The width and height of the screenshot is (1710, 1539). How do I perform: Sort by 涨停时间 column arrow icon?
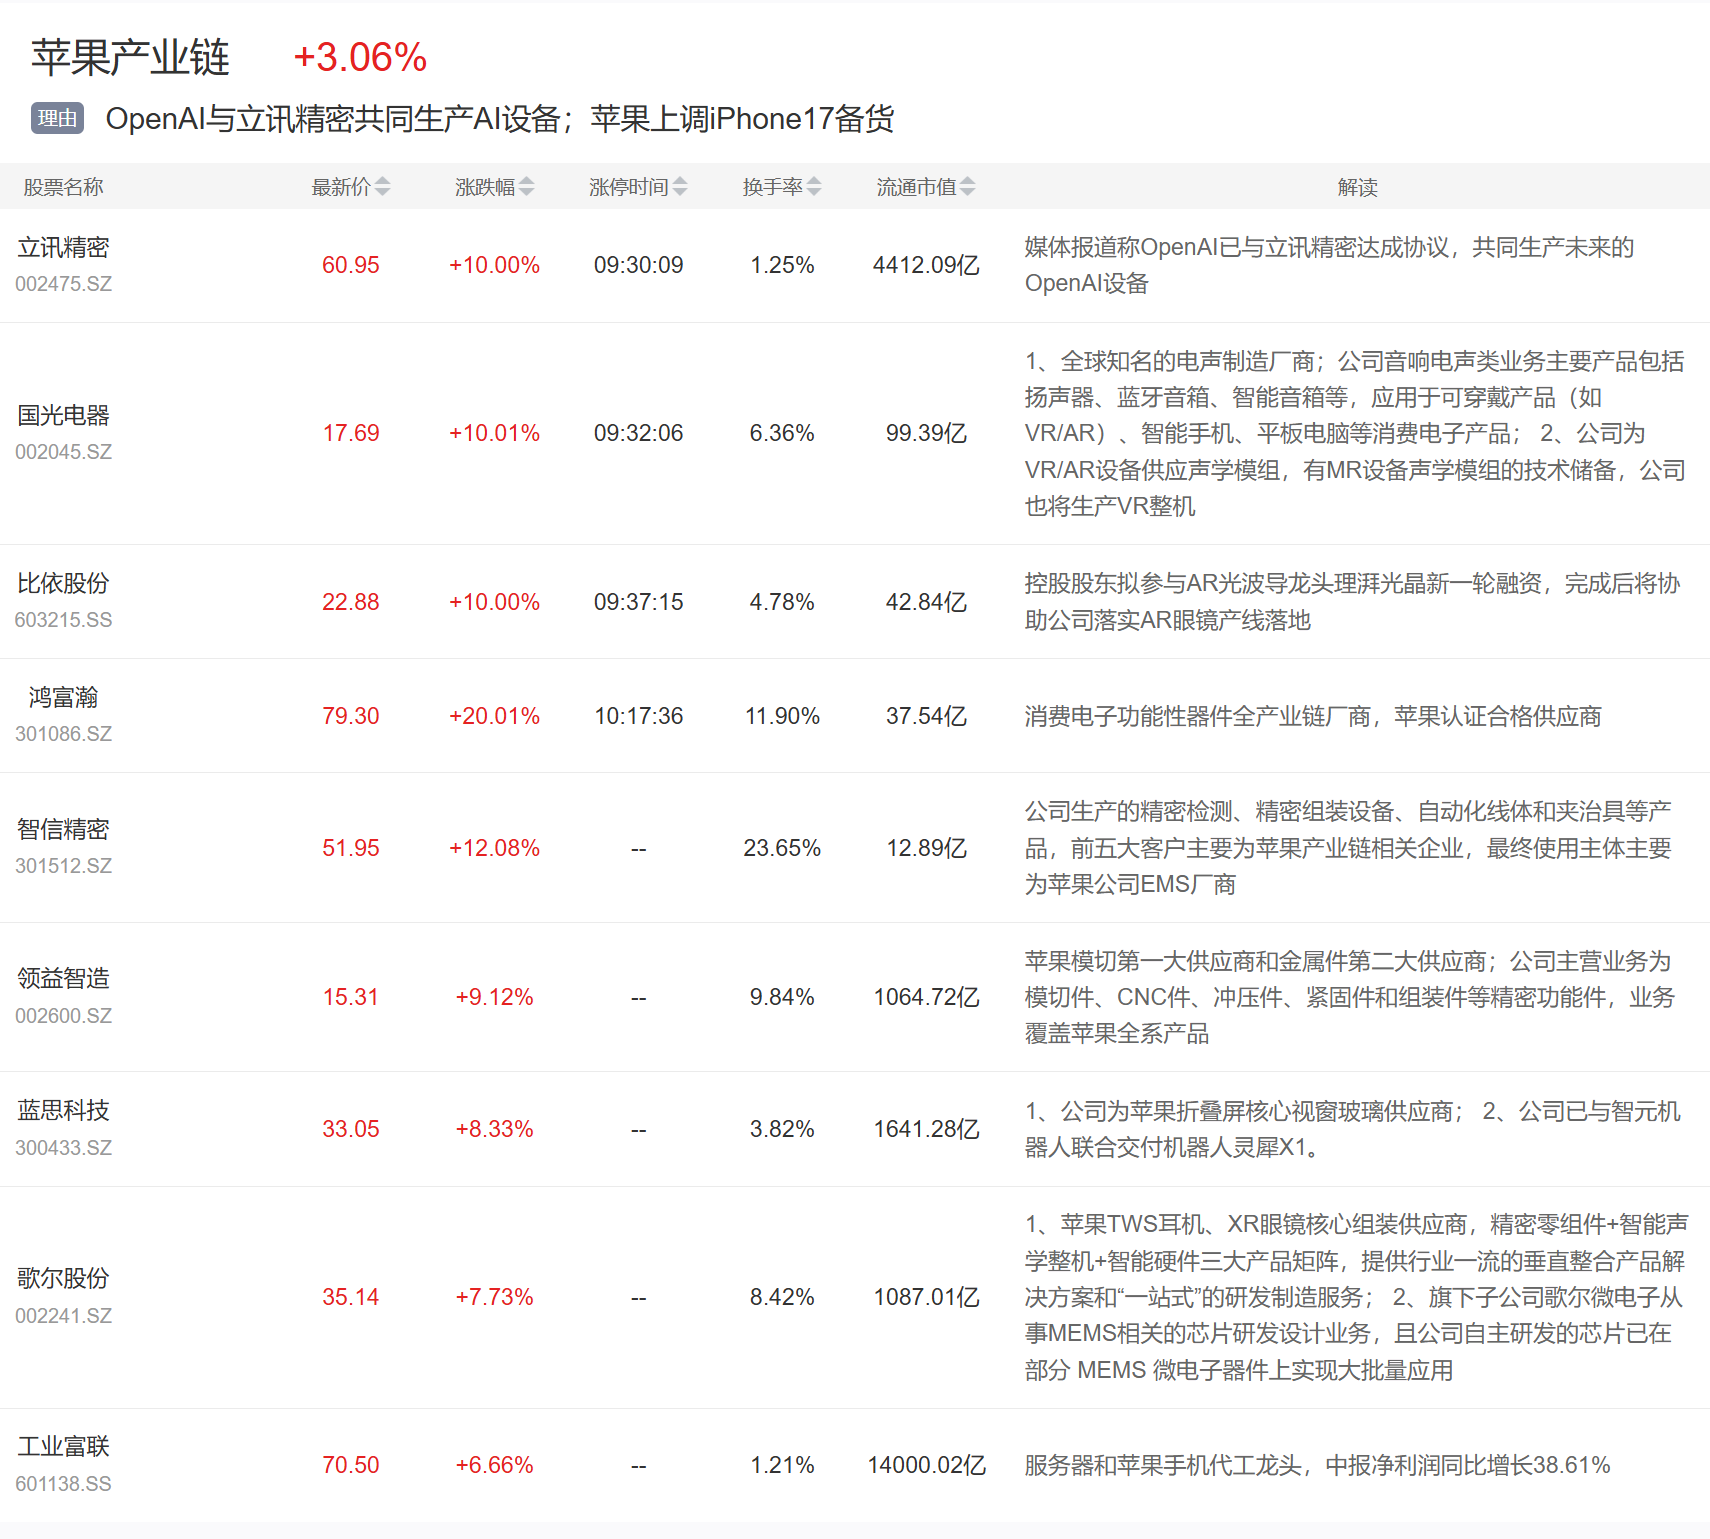[x=680, y=187]
